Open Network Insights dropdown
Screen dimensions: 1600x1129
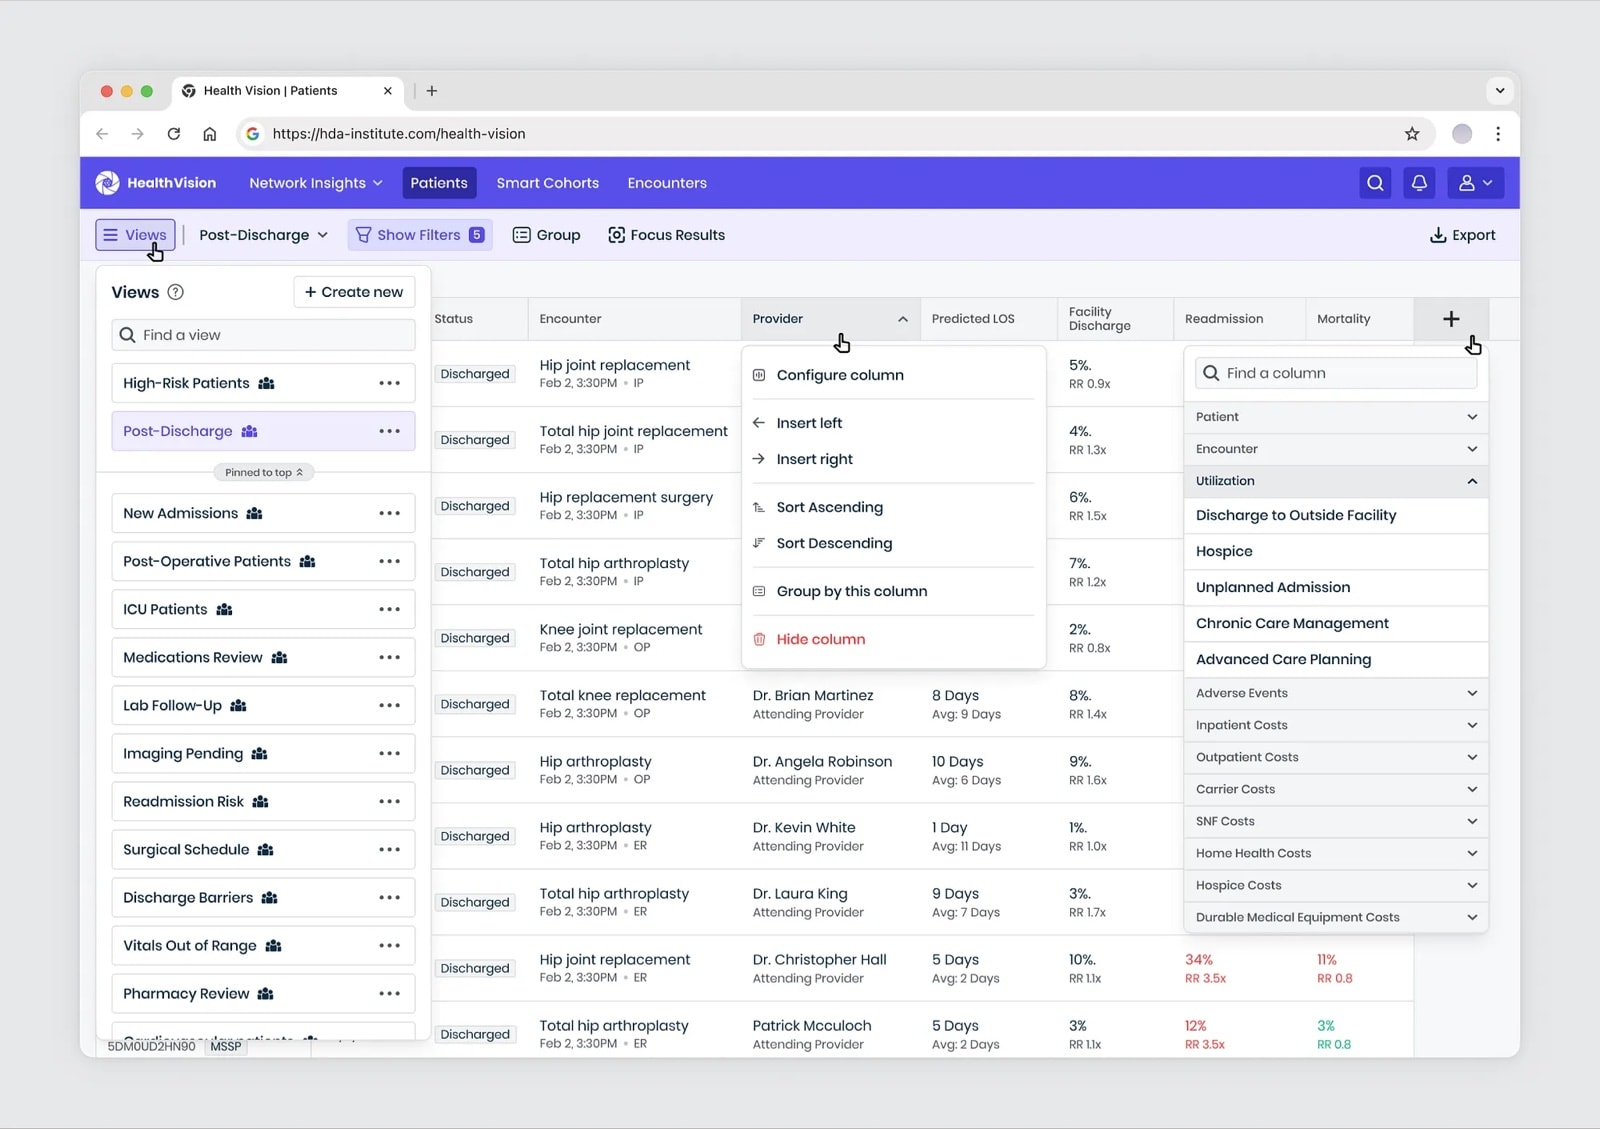tap(316, 183)
